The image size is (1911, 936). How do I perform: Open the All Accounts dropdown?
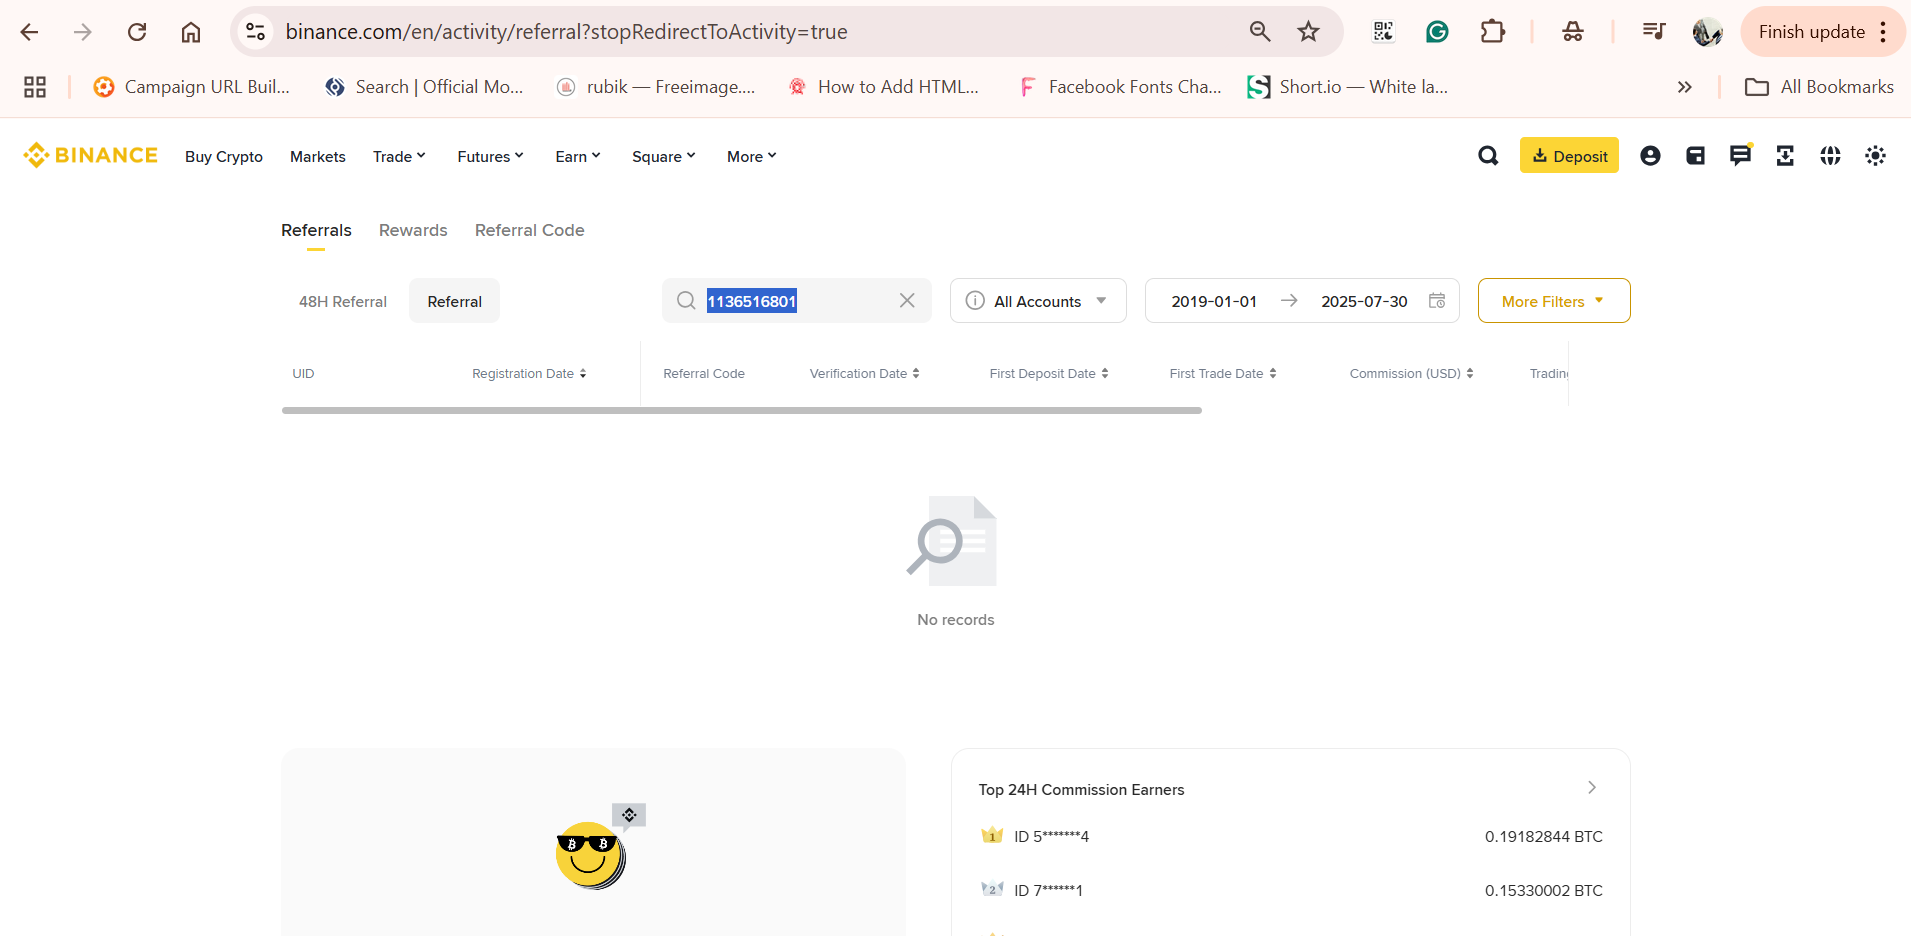1038,300
